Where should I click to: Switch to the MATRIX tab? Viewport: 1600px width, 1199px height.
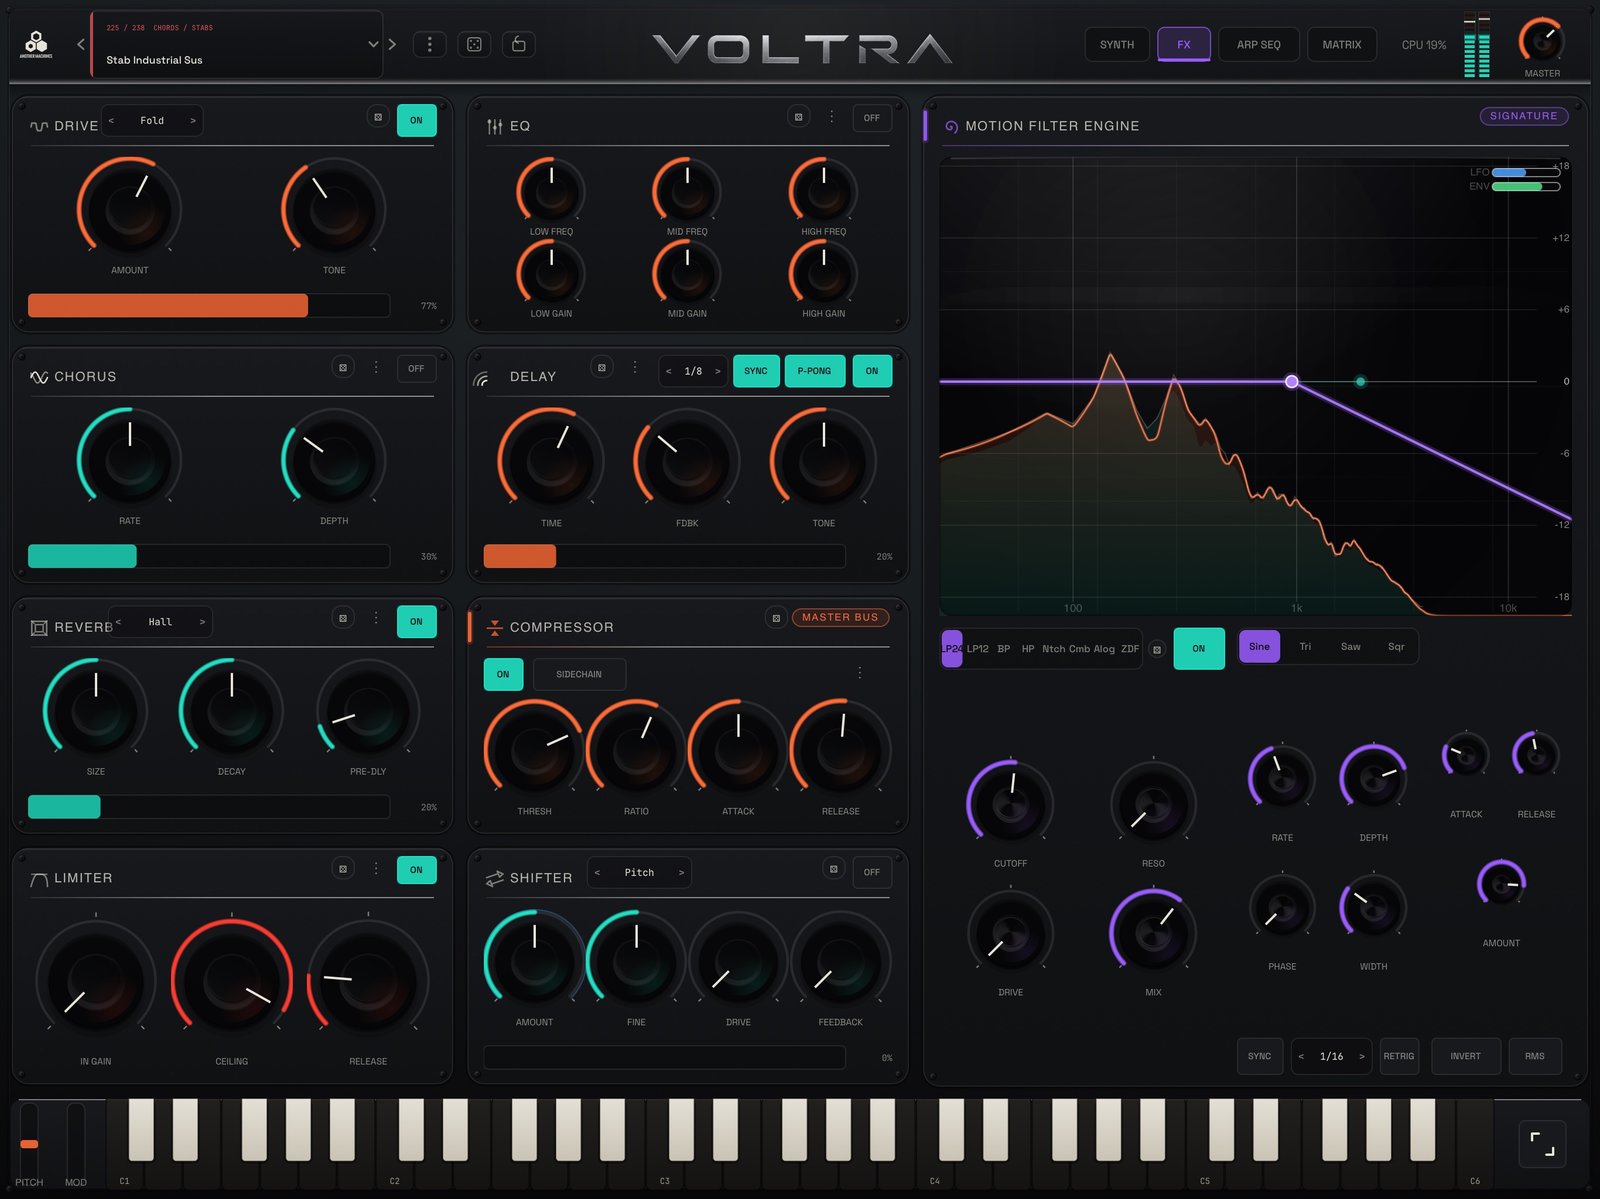click(1342, 45)
